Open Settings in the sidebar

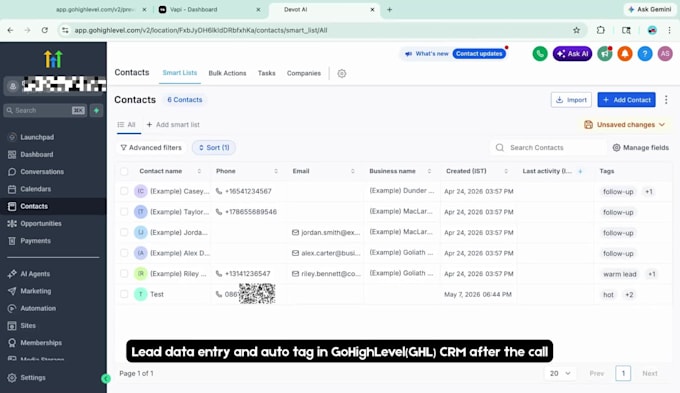(33, 377)
